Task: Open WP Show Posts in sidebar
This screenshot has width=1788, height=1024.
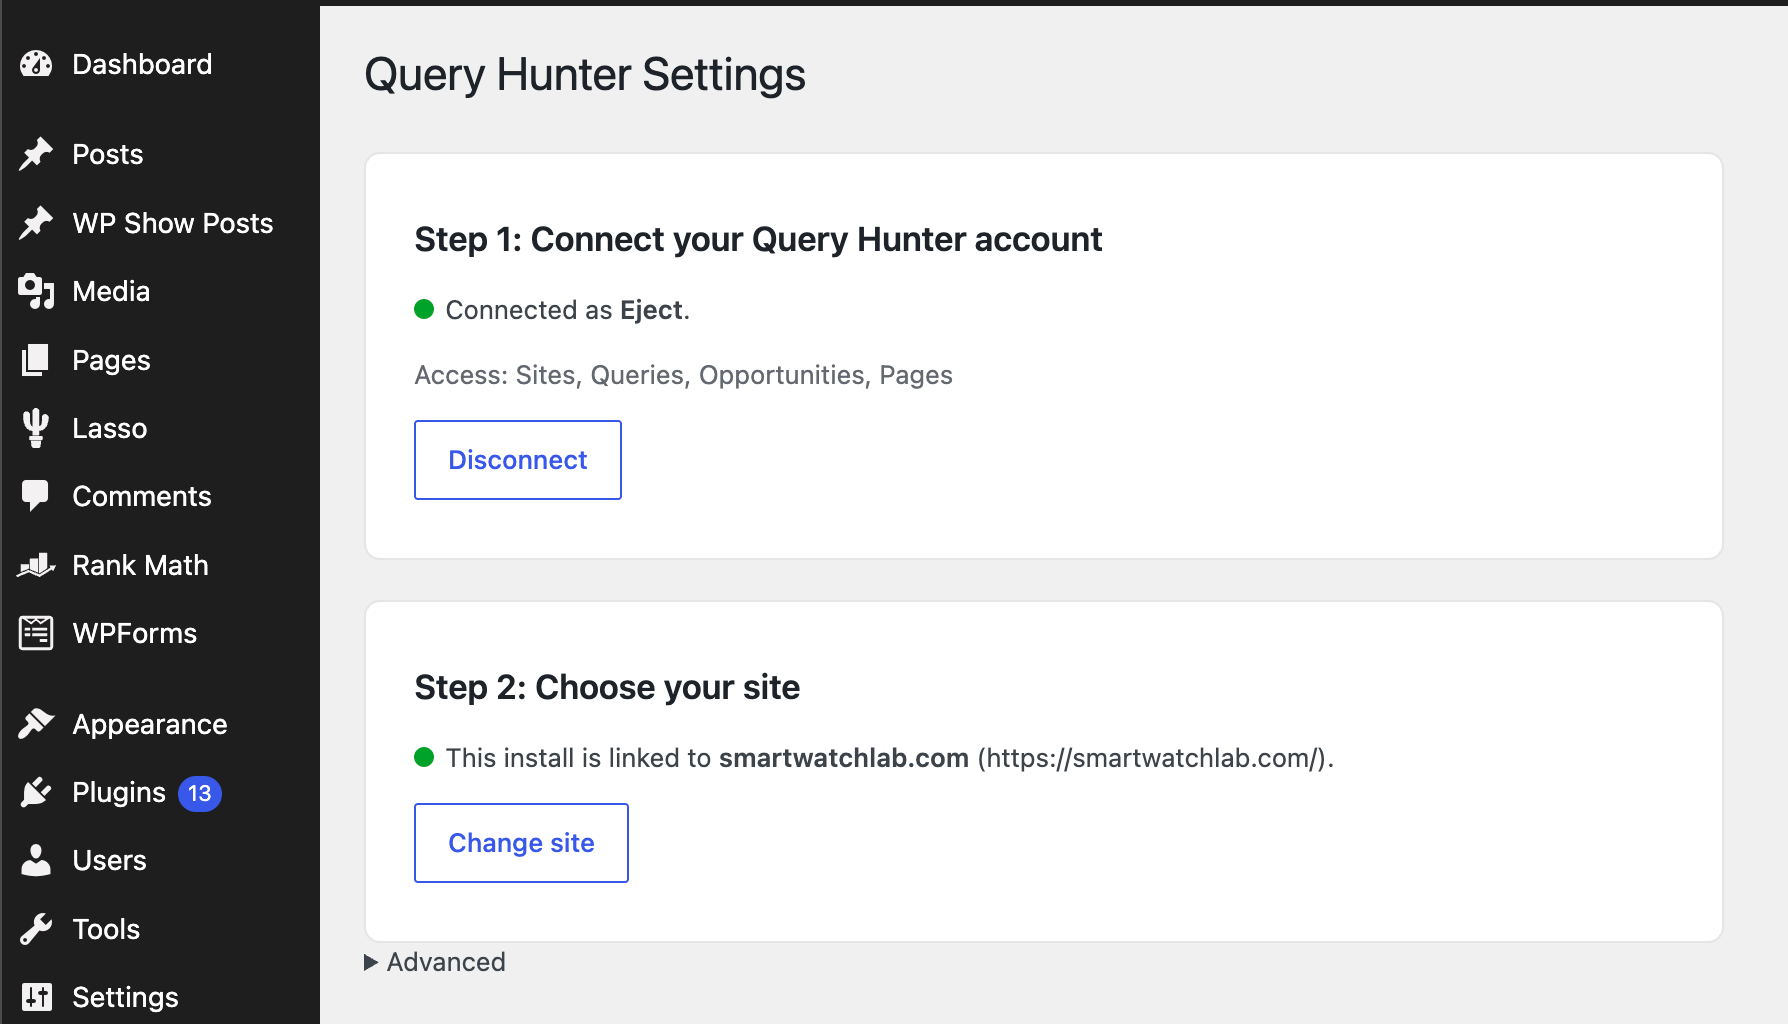Action: [x=173, y=223]
